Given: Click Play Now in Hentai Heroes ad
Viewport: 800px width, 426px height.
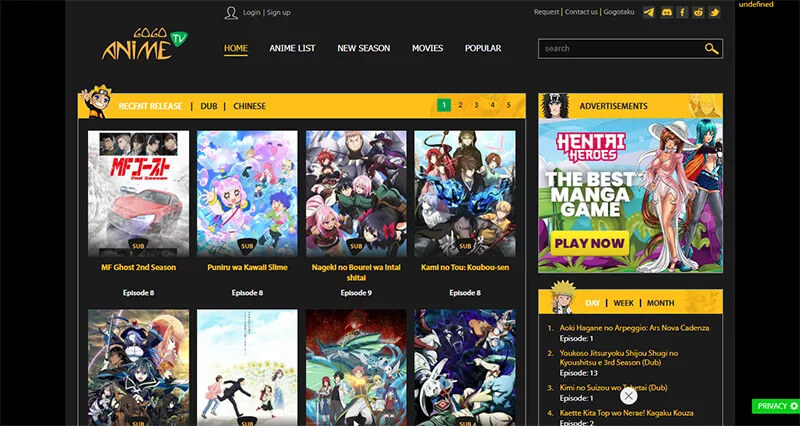Looking at the screenshot, I should [x=590, y=243].
